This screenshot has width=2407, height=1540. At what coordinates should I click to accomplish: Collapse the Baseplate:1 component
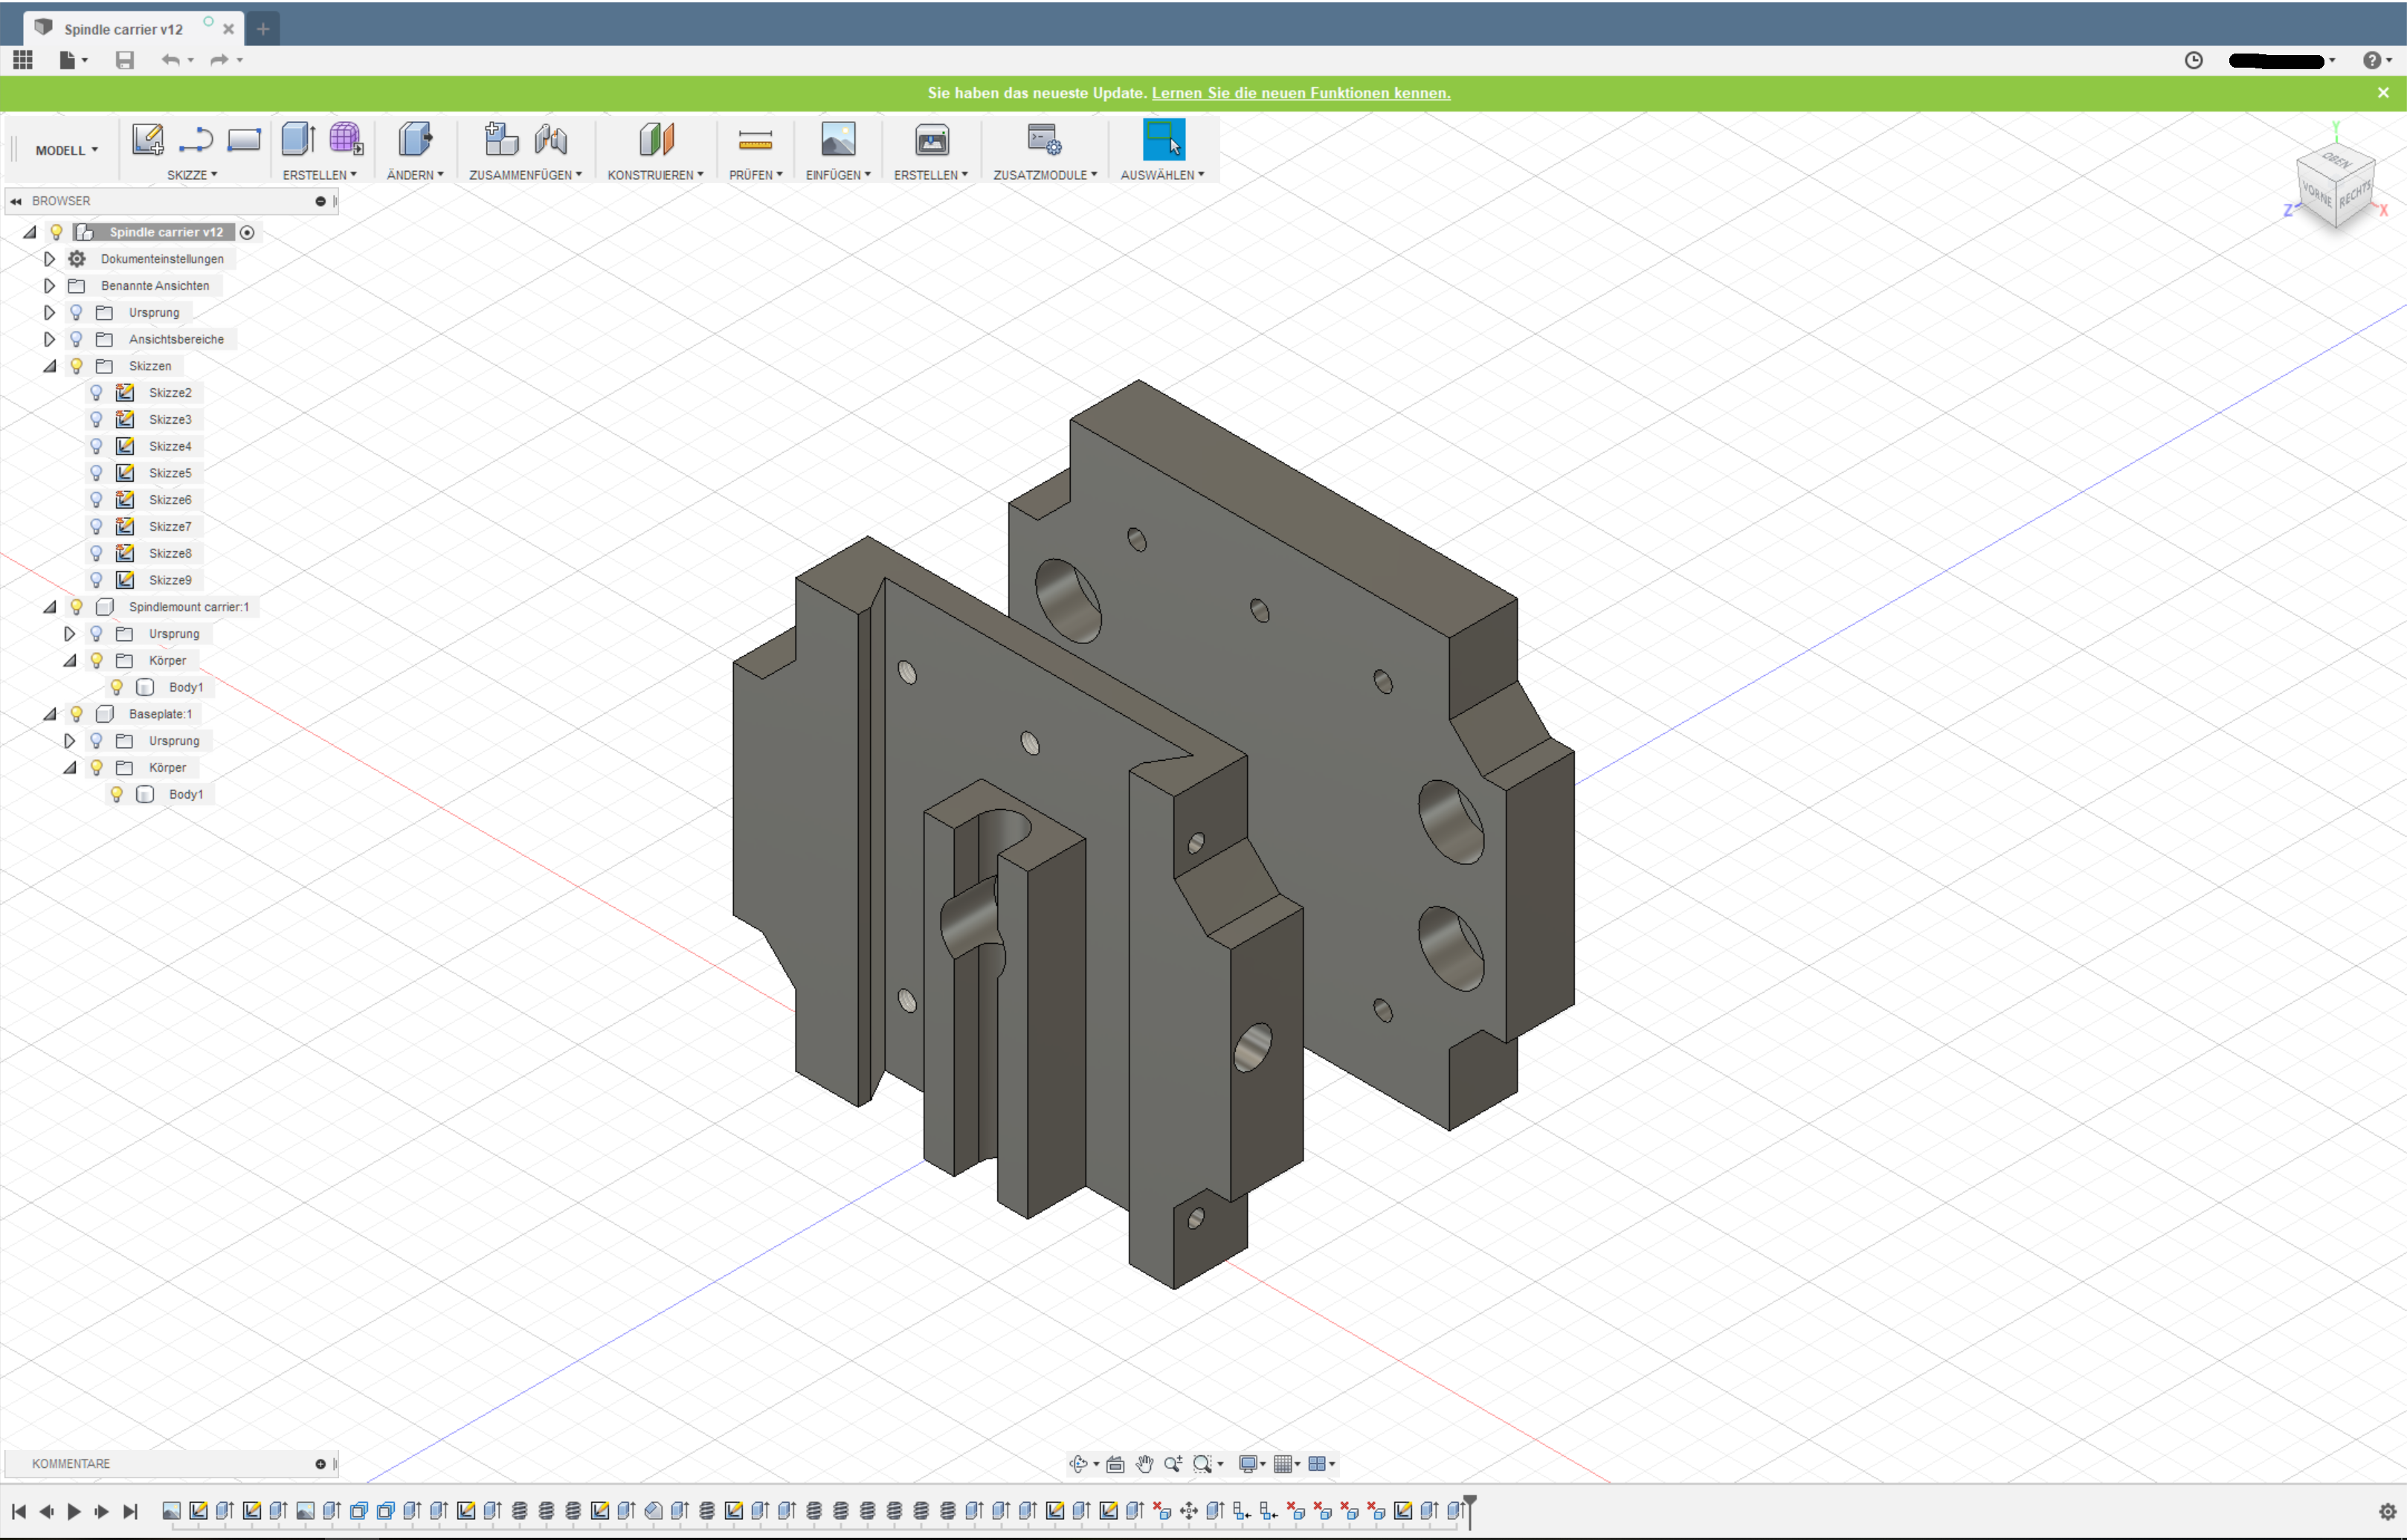49,714
